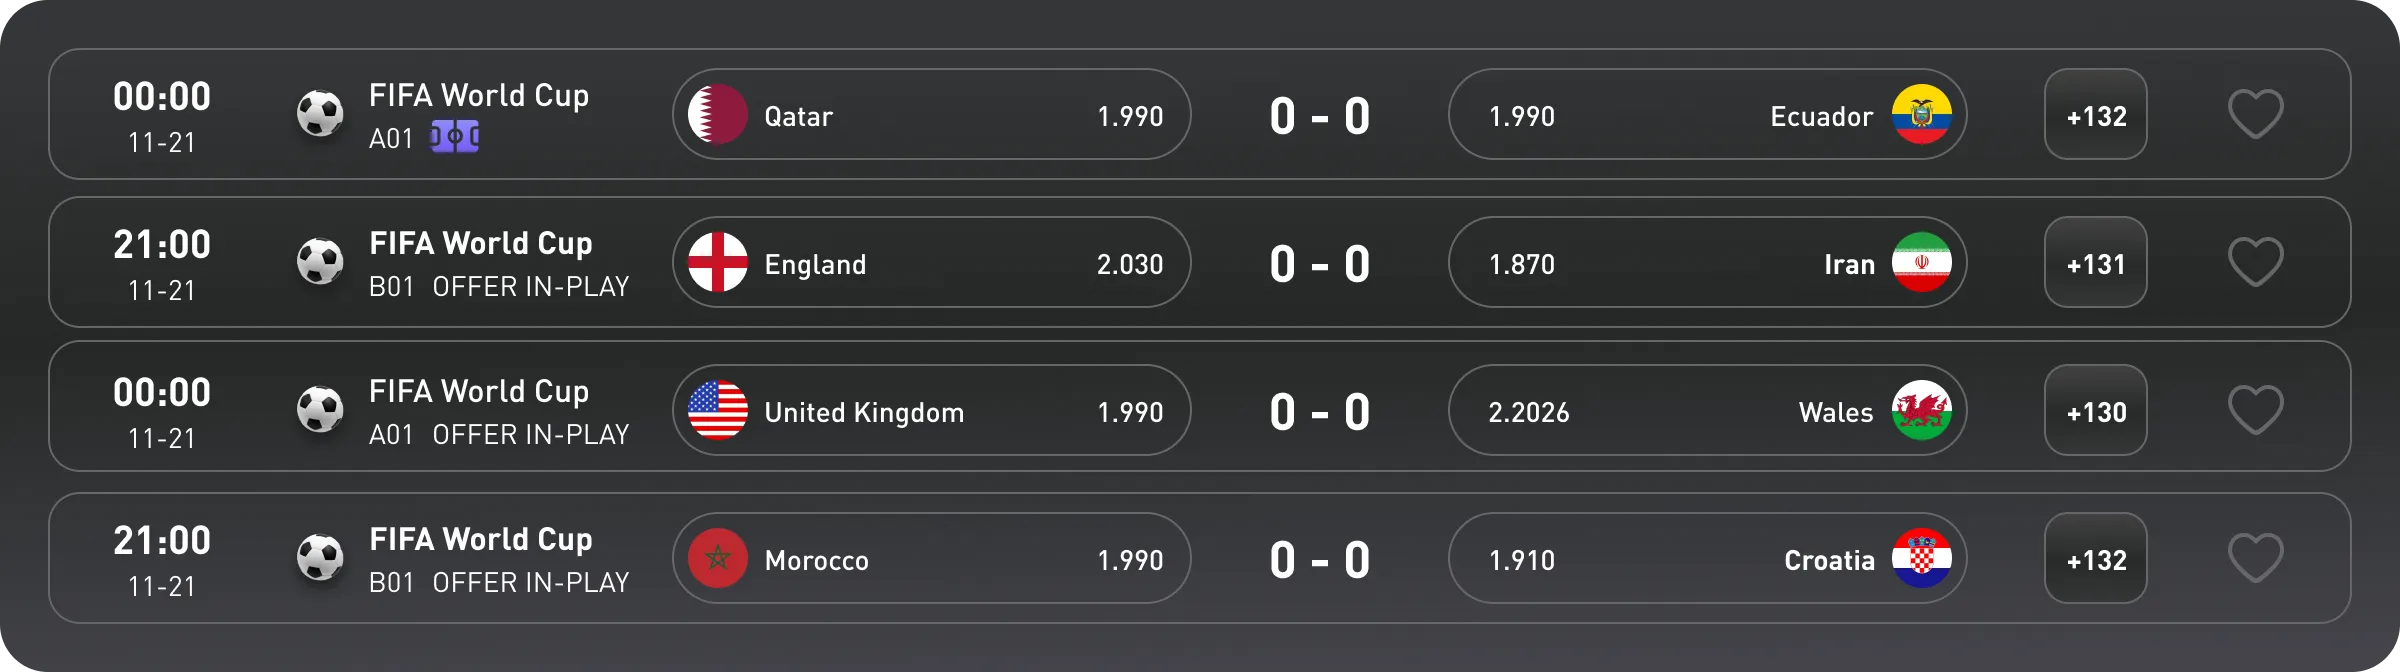Screen dimensions: 2400x672
Task: Favorite the England vs Iran match
Action: coord(2258,261)
